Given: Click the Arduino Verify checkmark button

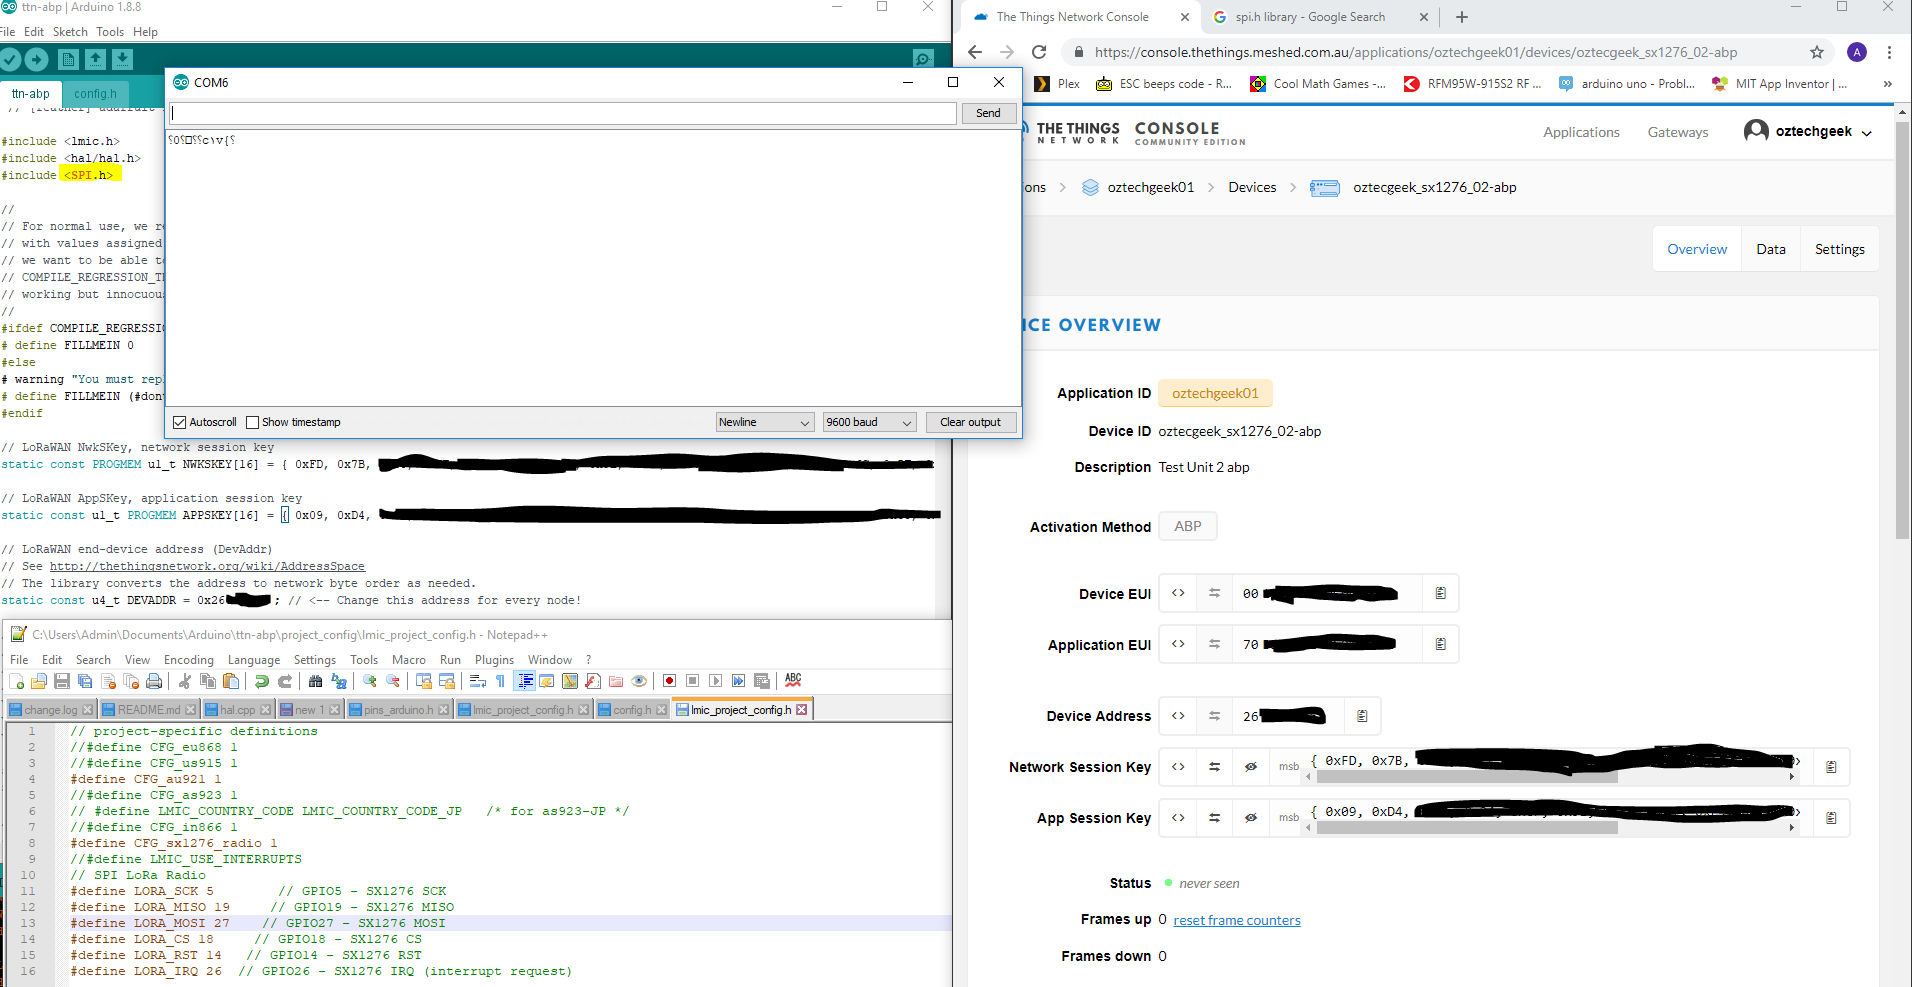Looking at the screenshot, I should click(11, 59).
